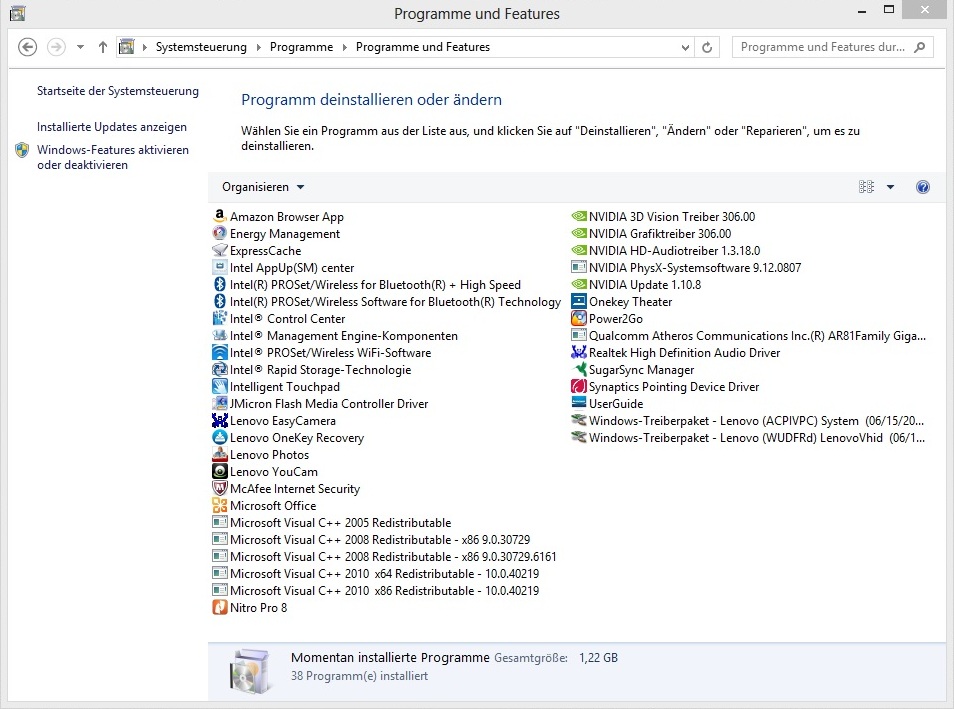Click the ExpressCache icon
Viewport: 954px width, 709px height.
(220, 250)
